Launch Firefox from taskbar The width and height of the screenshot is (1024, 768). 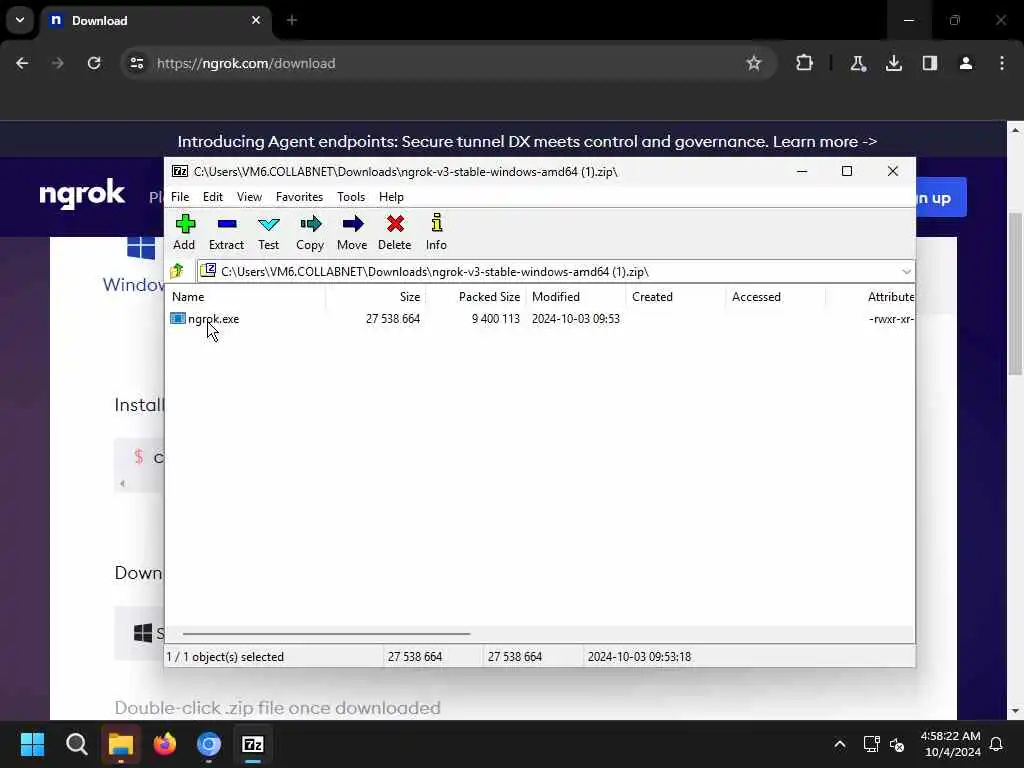165,744
